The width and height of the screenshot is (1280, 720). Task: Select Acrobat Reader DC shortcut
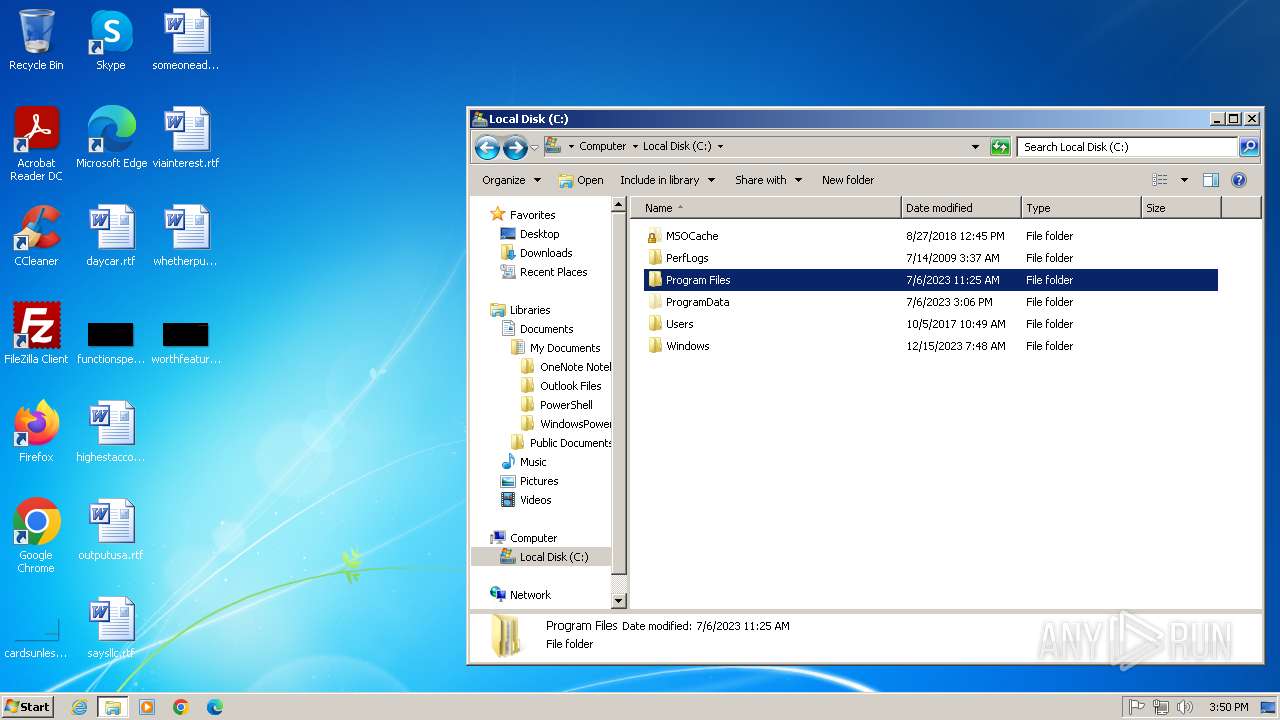36,145
